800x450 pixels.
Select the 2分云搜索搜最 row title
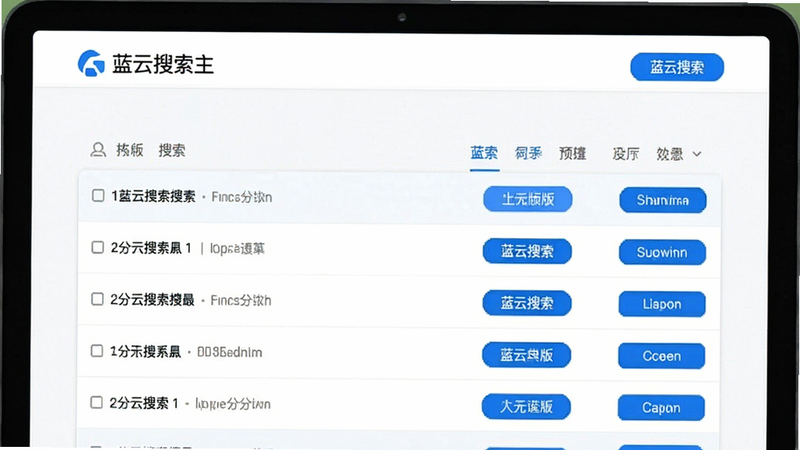tap(152, 300)
